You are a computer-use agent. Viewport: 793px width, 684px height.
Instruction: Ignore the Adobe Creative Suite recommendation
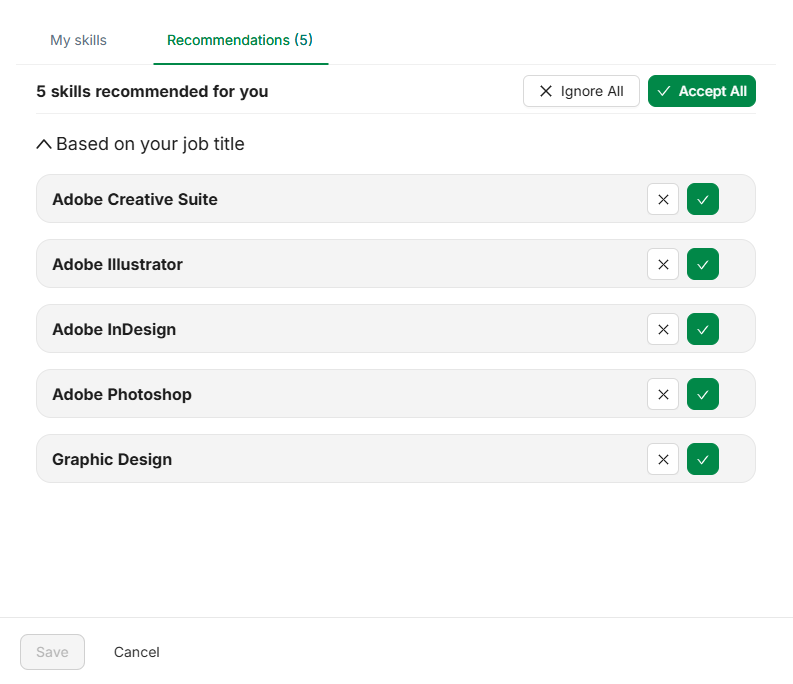point(663,199)
